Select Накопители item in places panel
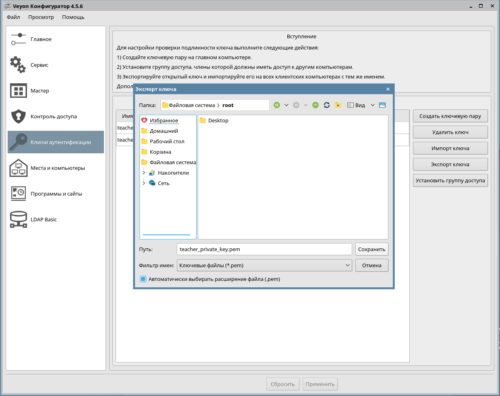 tap(168, 173)
